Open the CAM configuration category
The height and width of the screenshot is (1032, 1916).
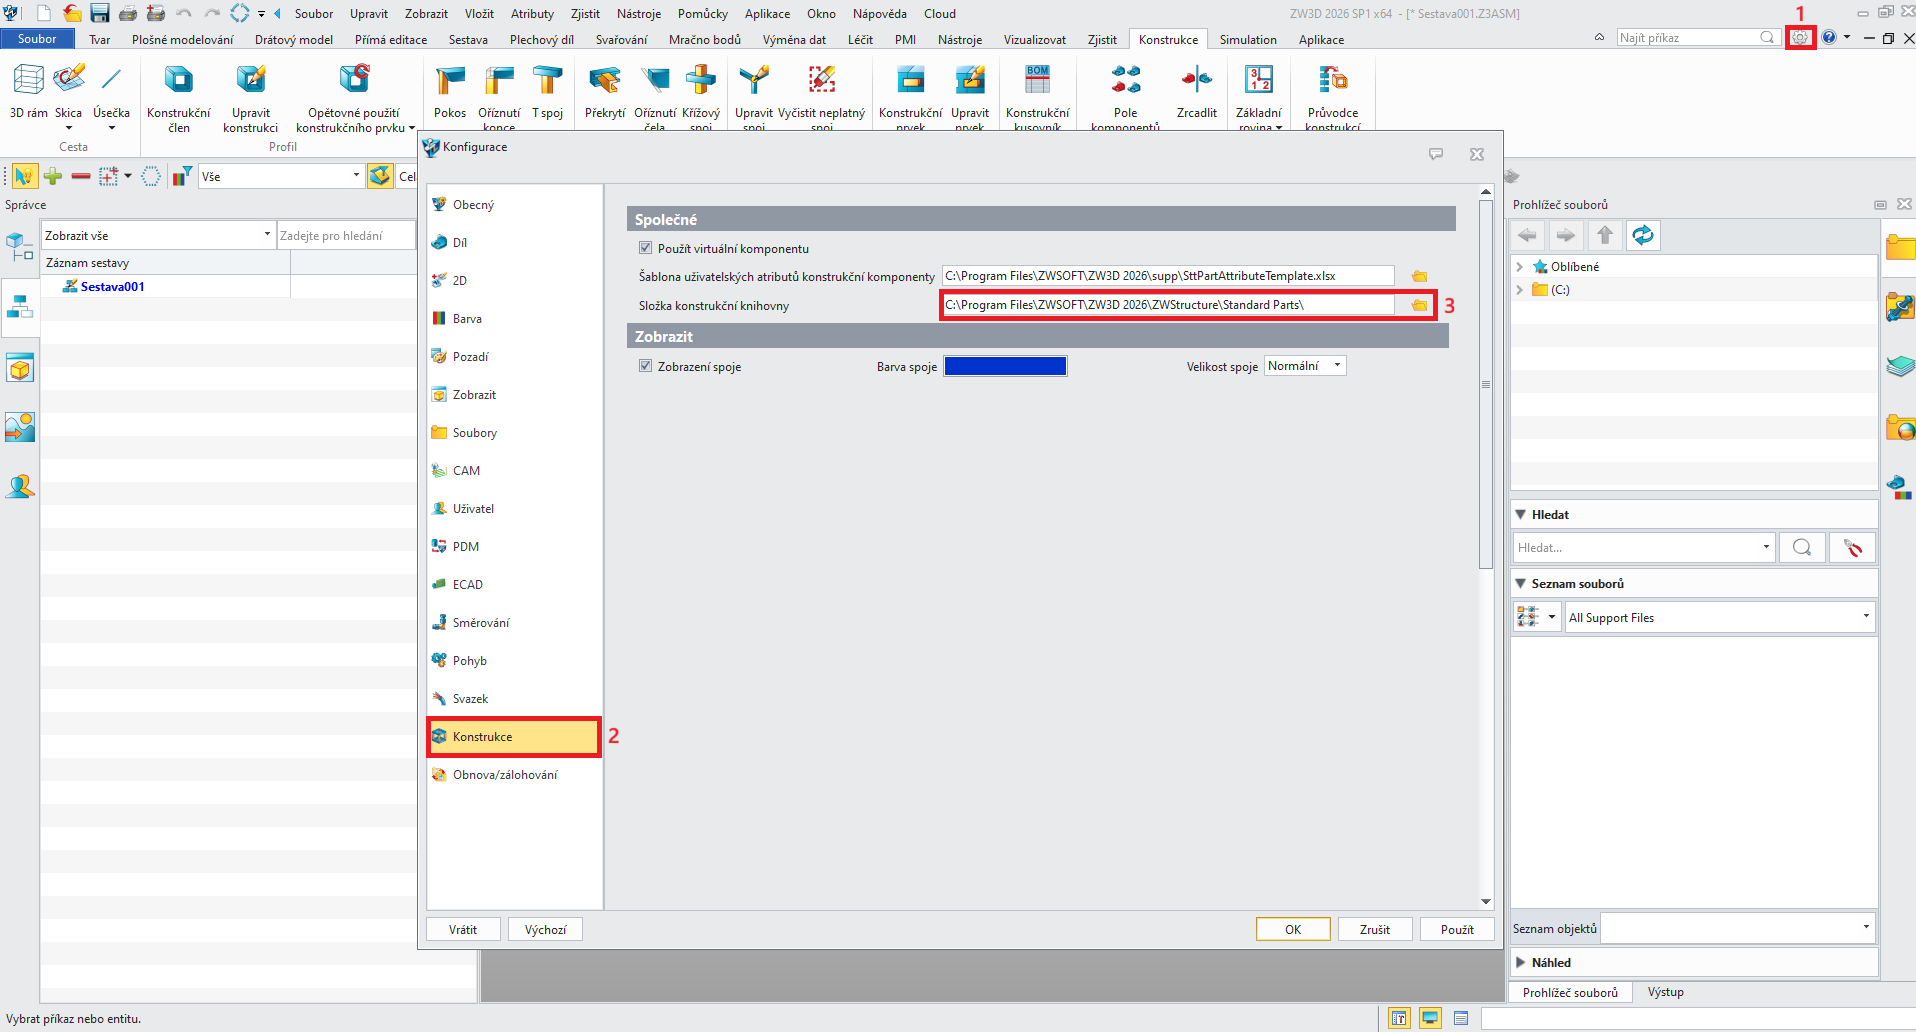[466, 471]
